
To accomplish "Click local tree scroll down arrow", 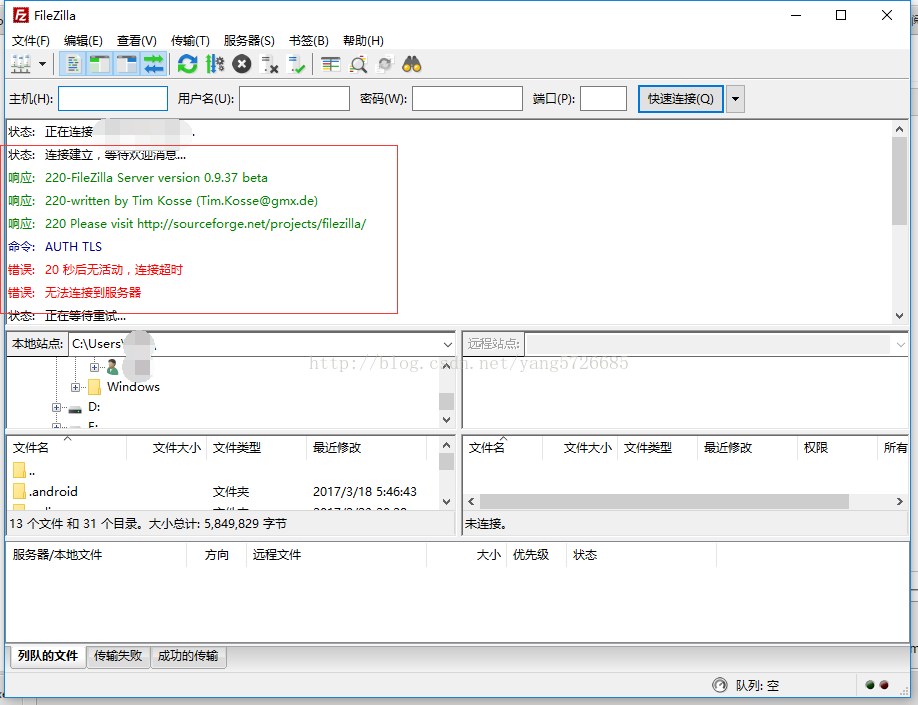I will coord(447,419).
